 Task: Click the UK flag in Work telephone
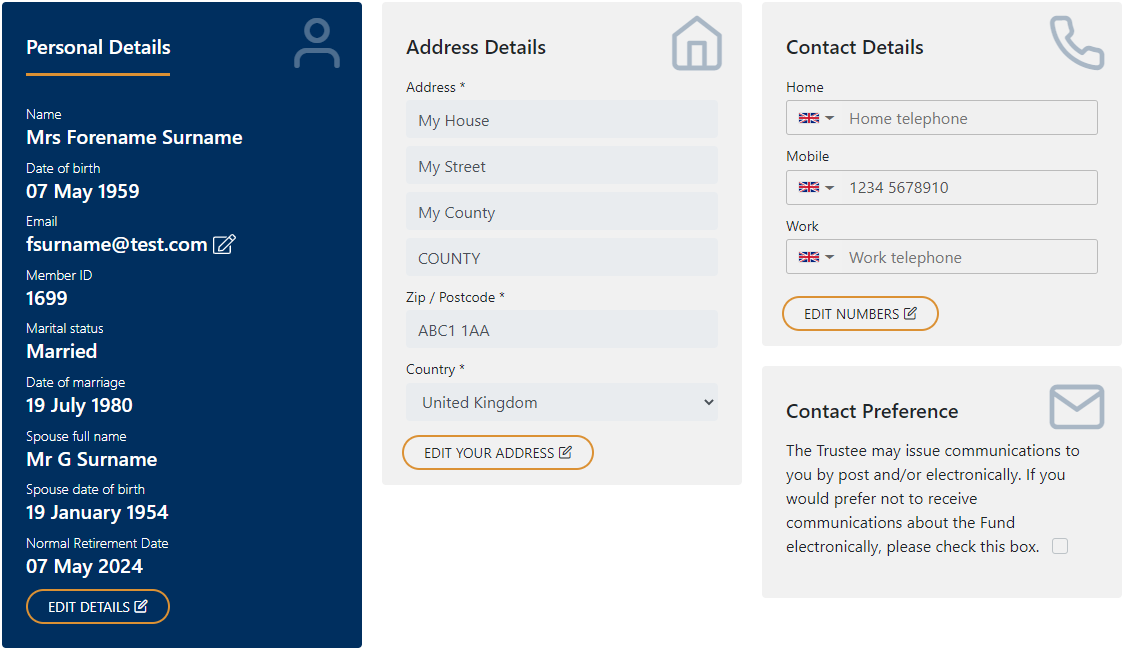click(x=809, y=257)
